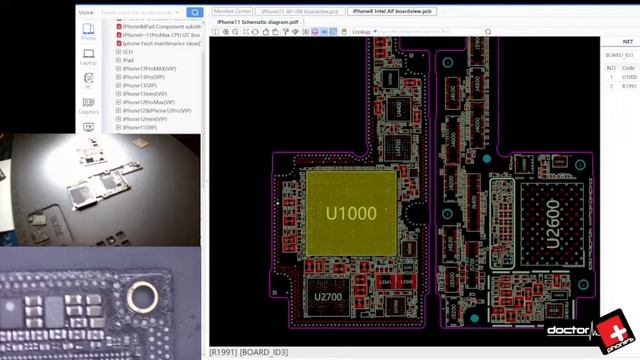The width and height of the screenshot is (640, 360).
Task: Click the Code column header
Action: (x=629, y=68)
